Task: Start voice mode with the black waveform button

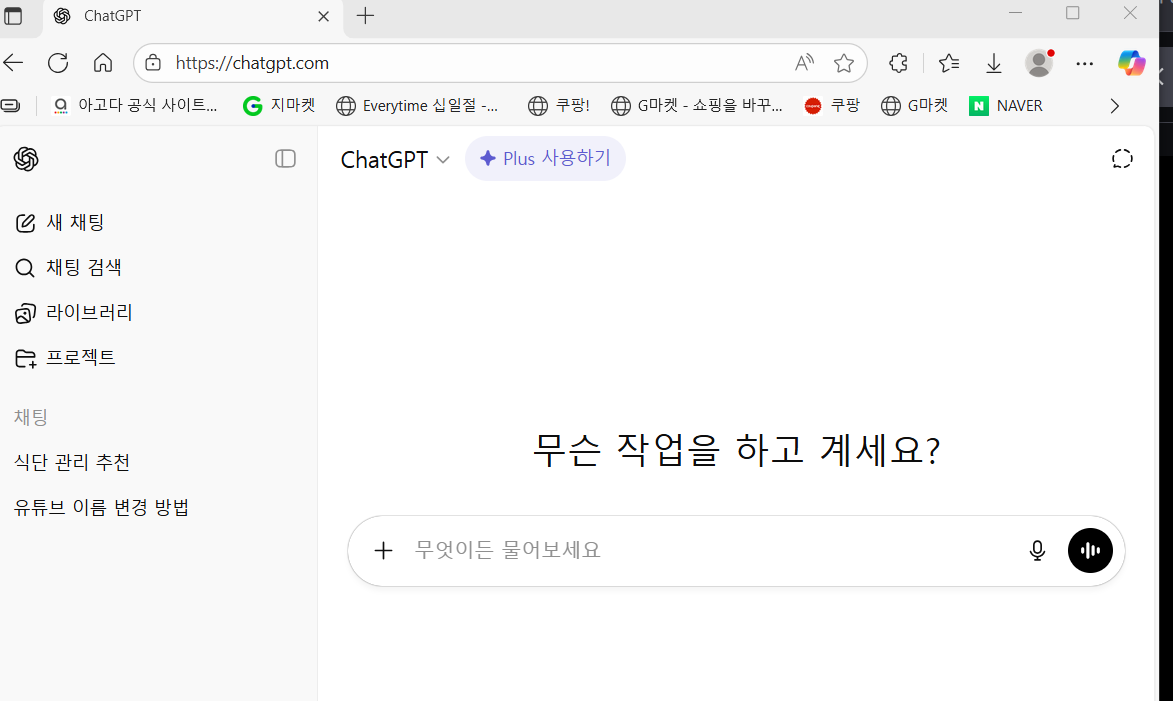Action: click(x=1090, y=551)
